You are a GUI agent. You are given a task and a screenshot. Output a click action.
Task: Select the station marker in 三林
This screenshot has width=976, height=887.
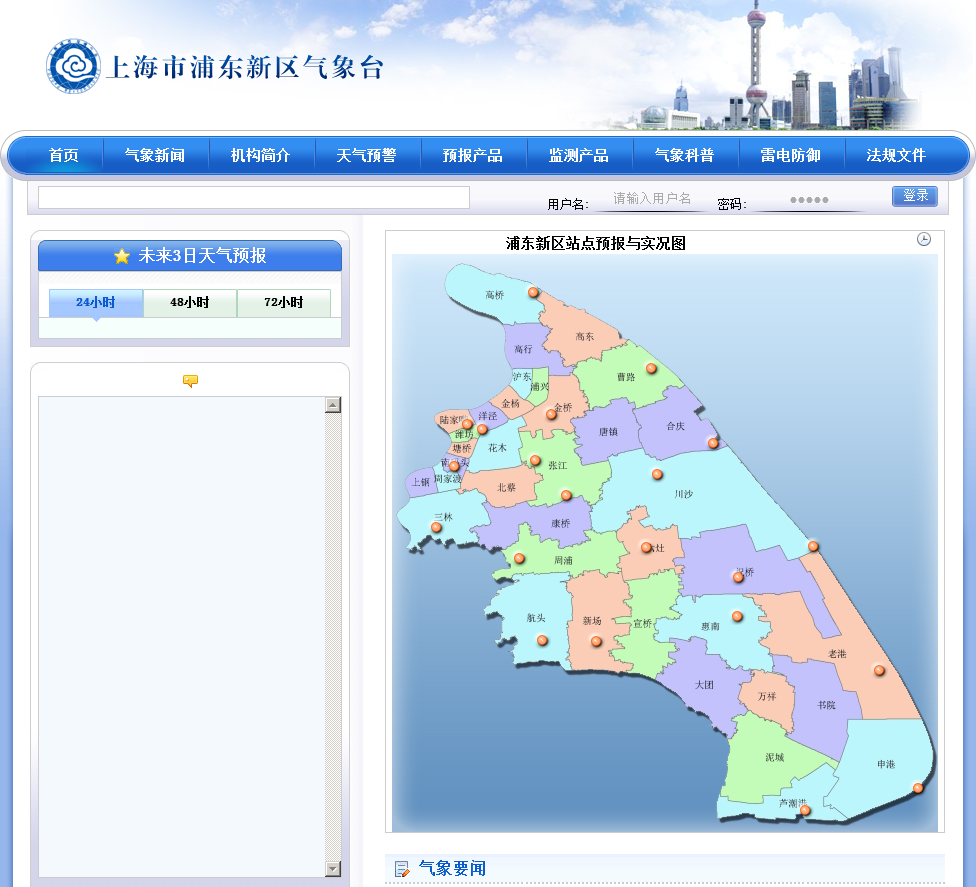click(x=436, y=527)
